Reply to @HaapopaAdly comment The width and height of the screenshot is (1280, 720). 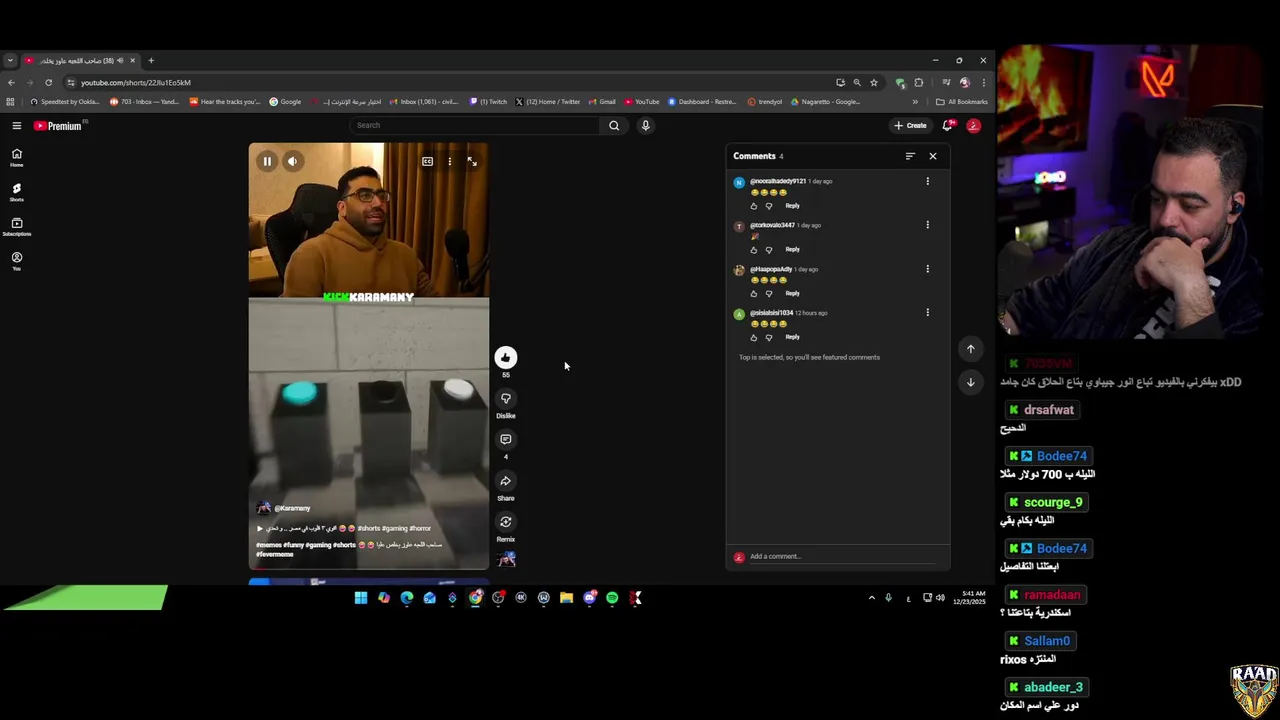coord(792,293)
